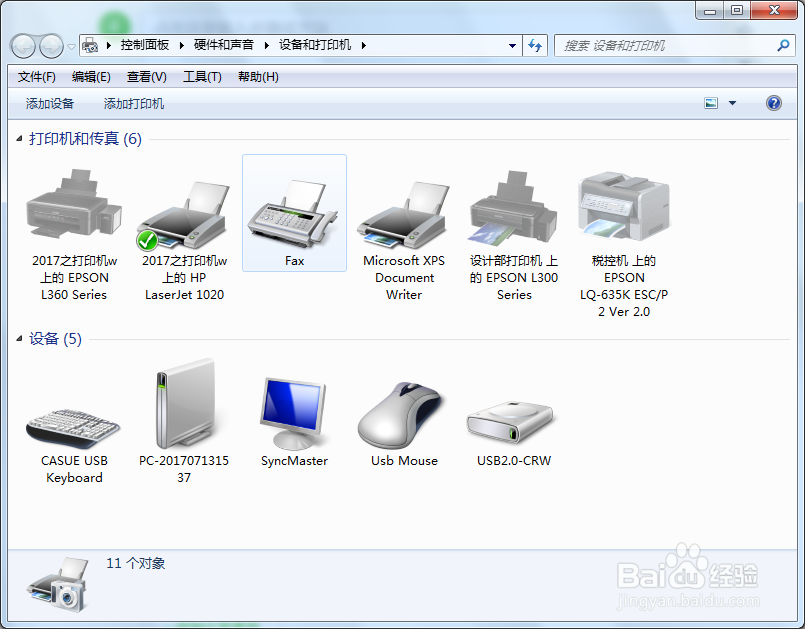The height and width of the screenshot is (629, 805).
Task: Select the CASUE USB Keyboard icon
Action: tap(73, 428)
